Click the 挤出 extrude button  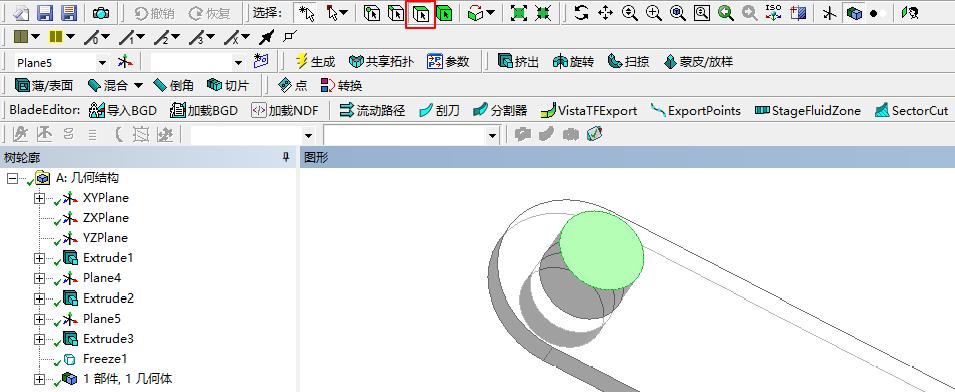518,61
